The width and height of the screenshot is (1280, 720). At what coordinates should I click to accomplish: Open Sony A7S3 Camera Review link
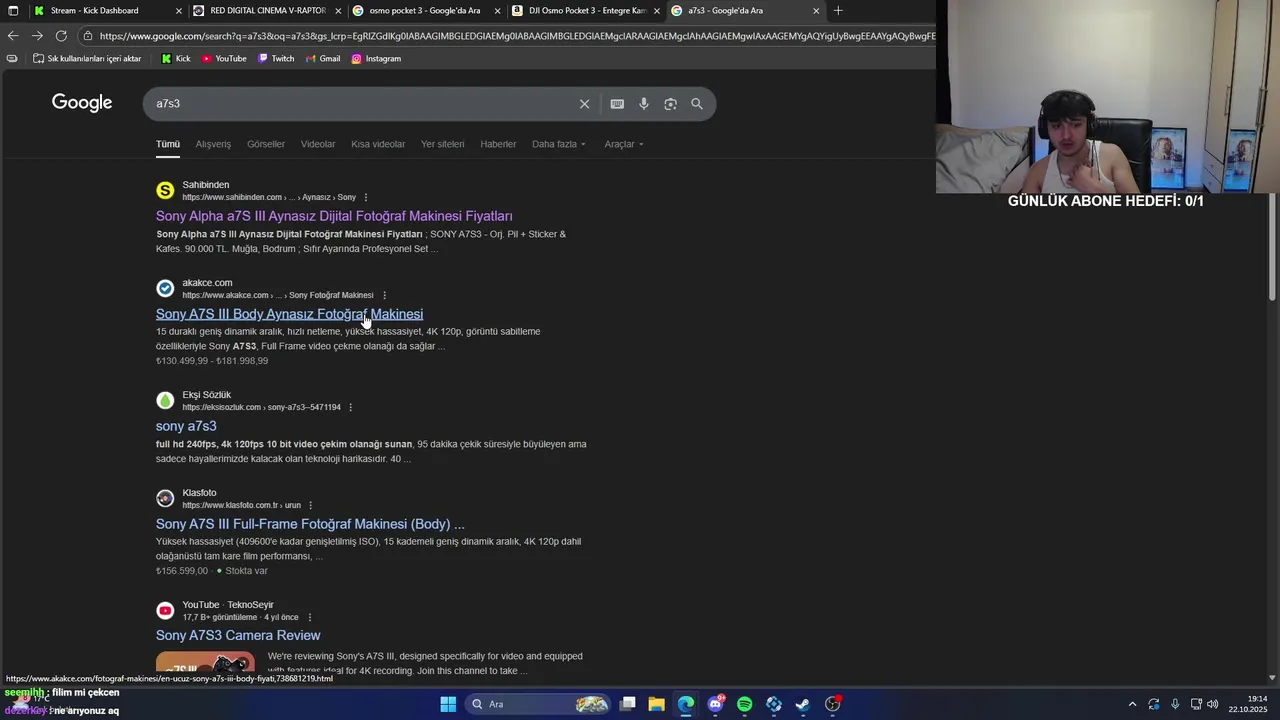[x=238, y=635]
